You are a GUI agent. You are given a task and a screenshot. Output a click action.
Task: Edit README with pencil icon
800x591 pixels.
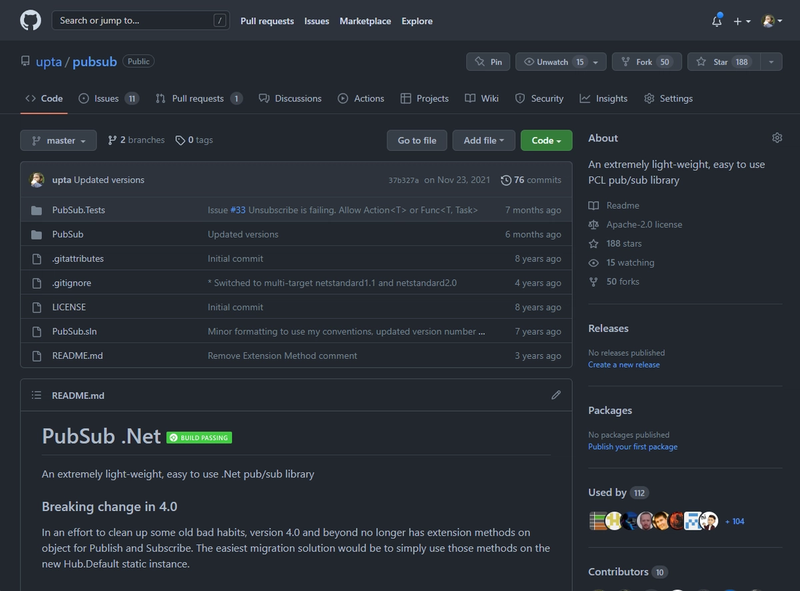556,395
